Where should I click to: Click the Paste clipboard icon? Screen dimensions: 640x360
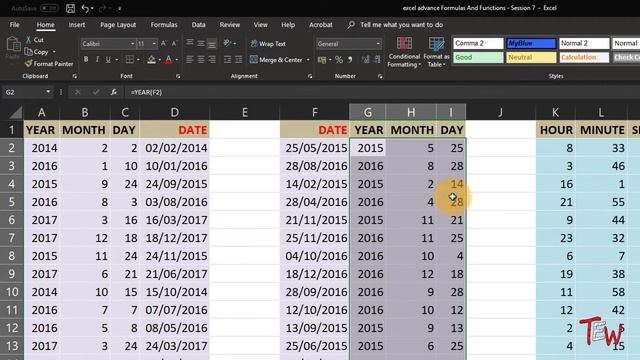[x=13, y=44]
